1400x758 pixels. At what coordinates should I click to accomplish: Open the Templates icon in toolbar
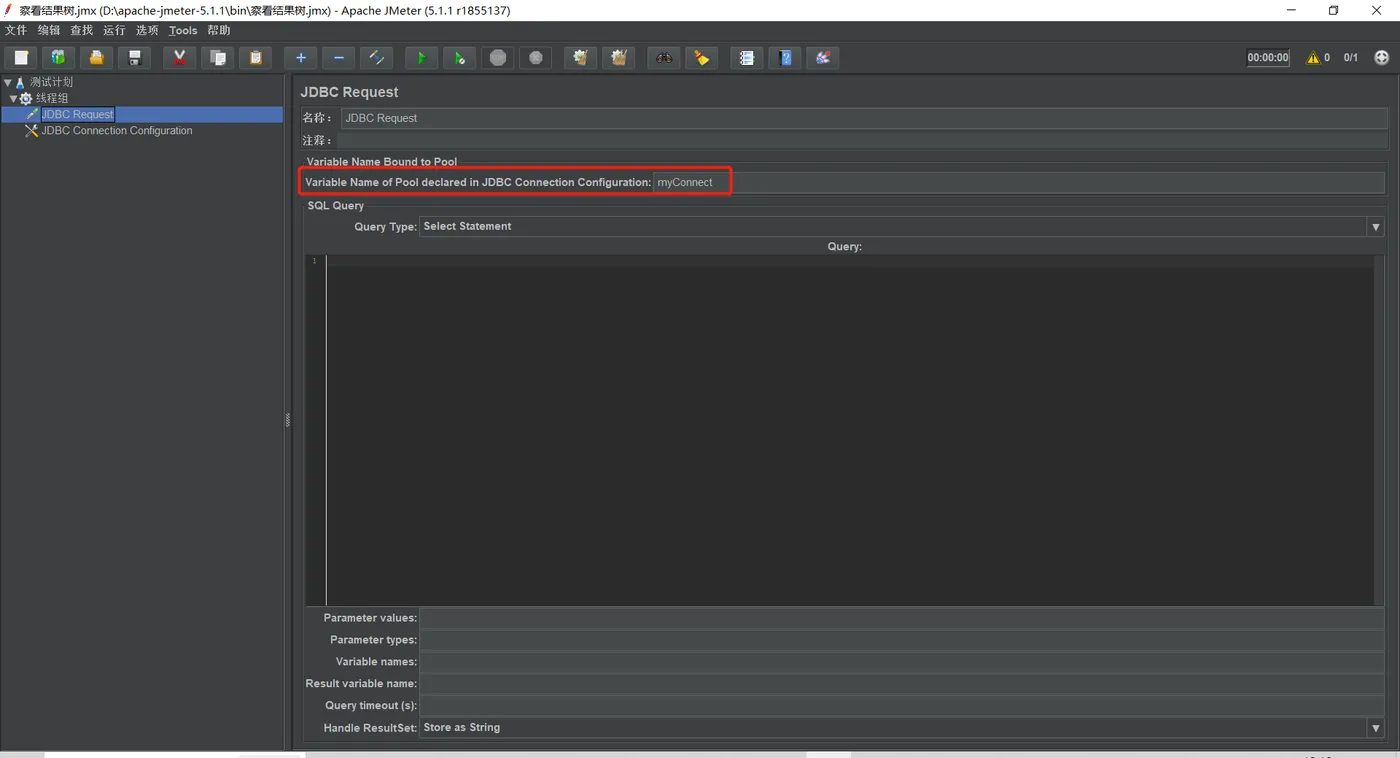(x=58, y=58)
